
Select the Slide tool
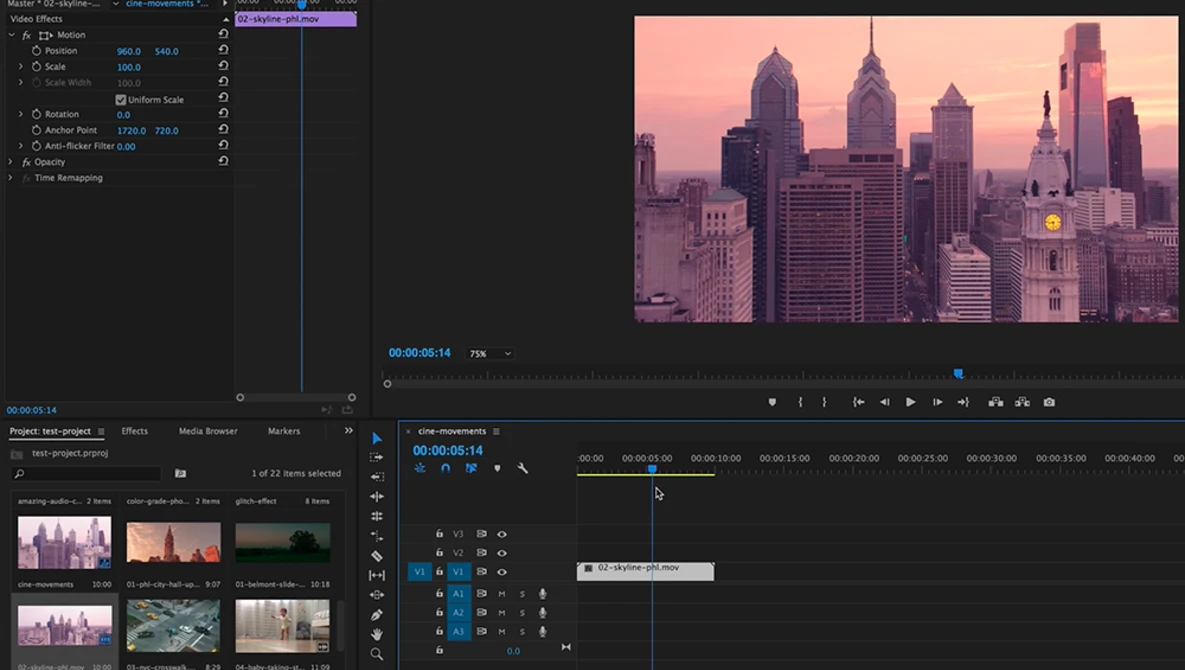click(376, 595)
